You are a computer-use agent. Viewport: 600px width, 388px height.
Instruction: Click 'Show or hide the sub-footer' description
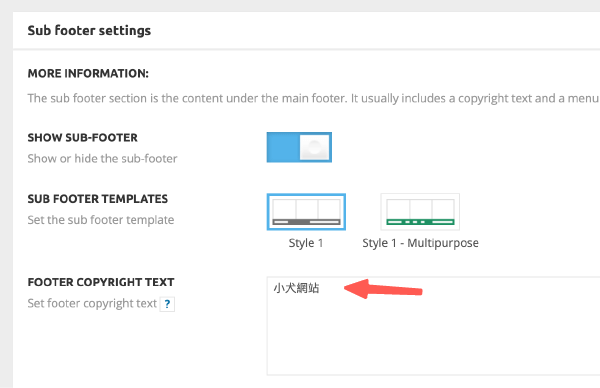(x=102, y=159)
